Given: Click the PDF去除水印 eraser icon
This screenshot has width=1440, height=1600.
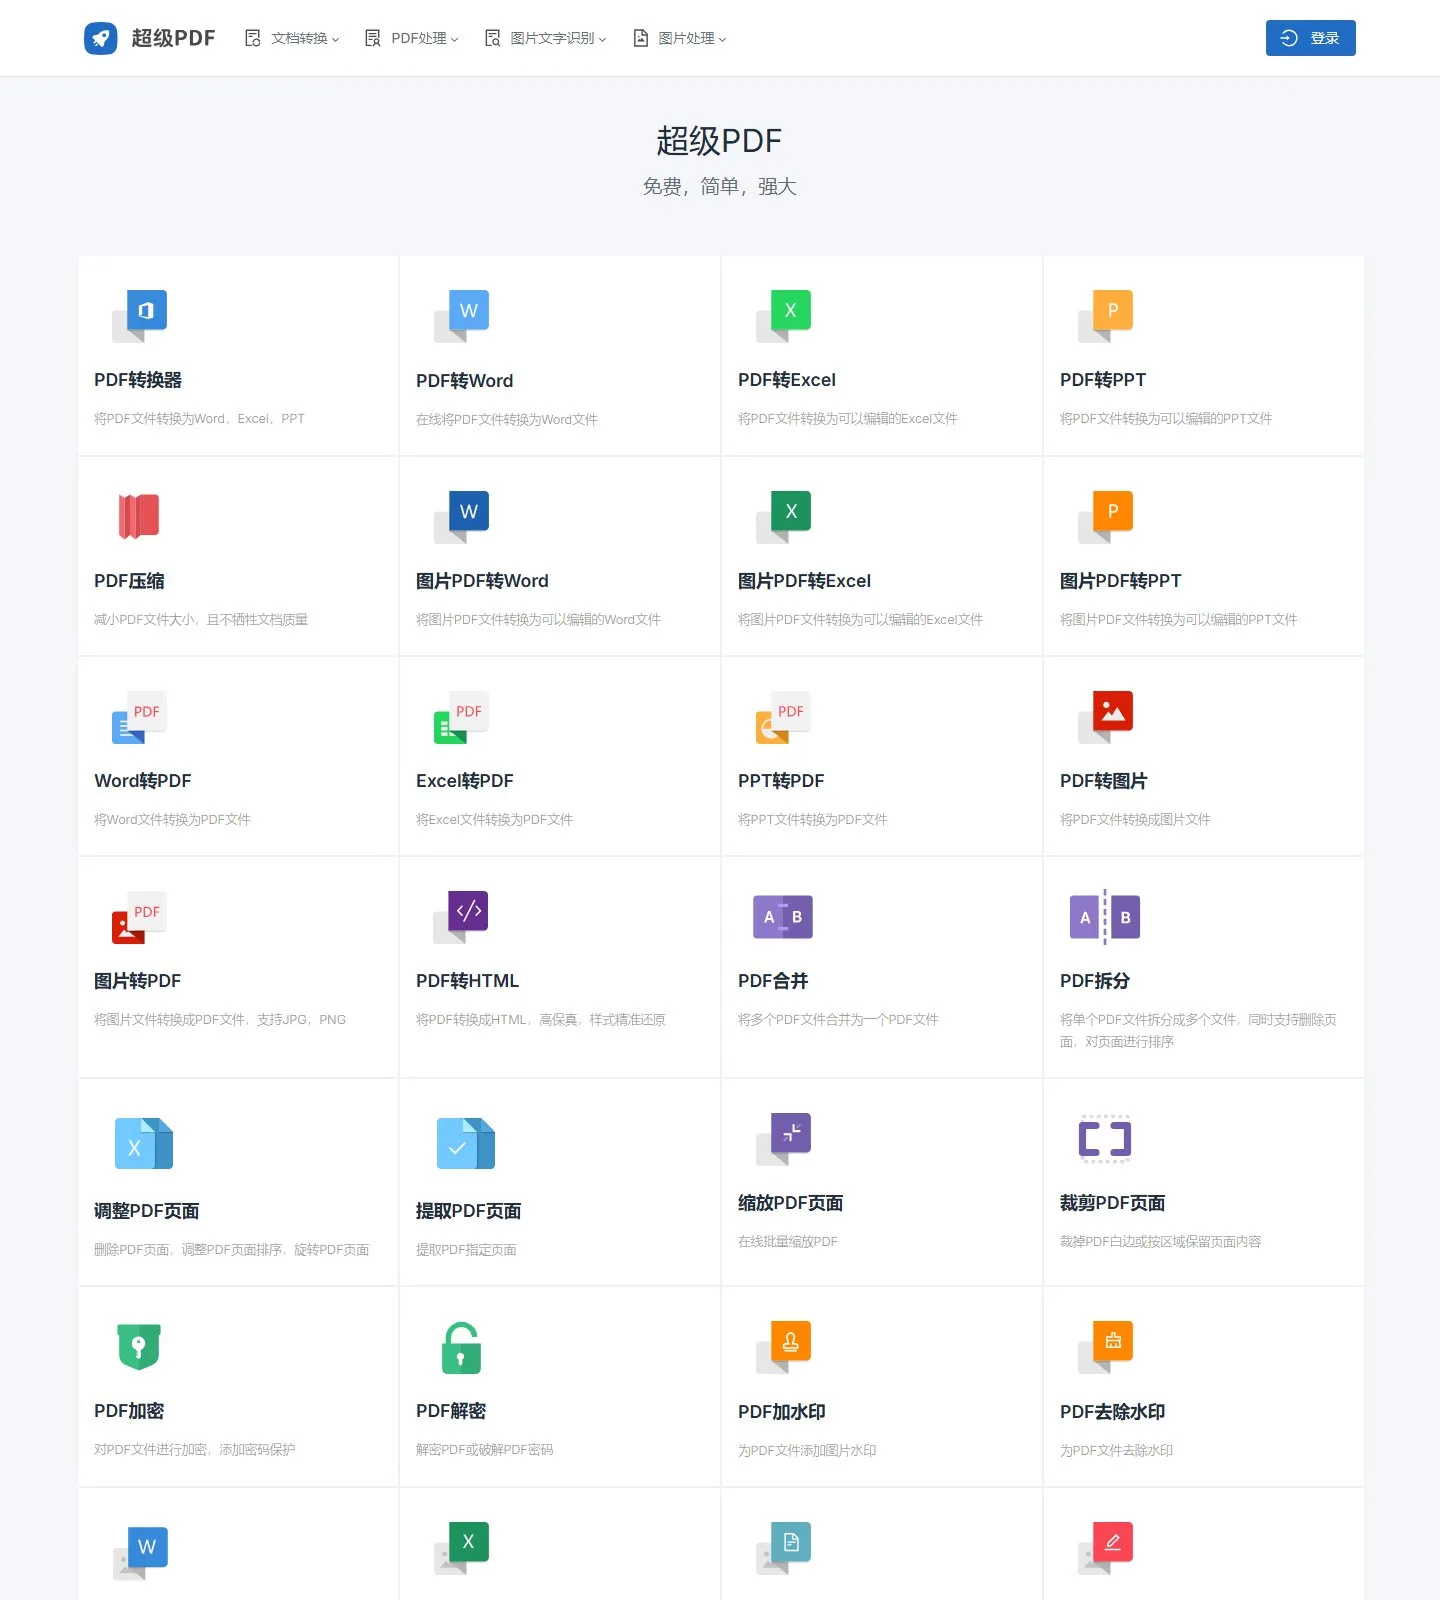Looking at the screenshot, I should click(1105, 1347).
